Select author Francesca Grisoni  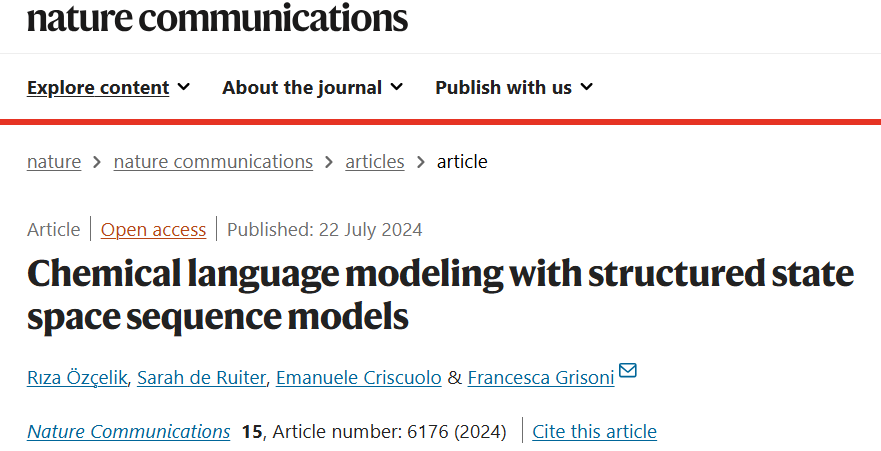tap(539, 377)
